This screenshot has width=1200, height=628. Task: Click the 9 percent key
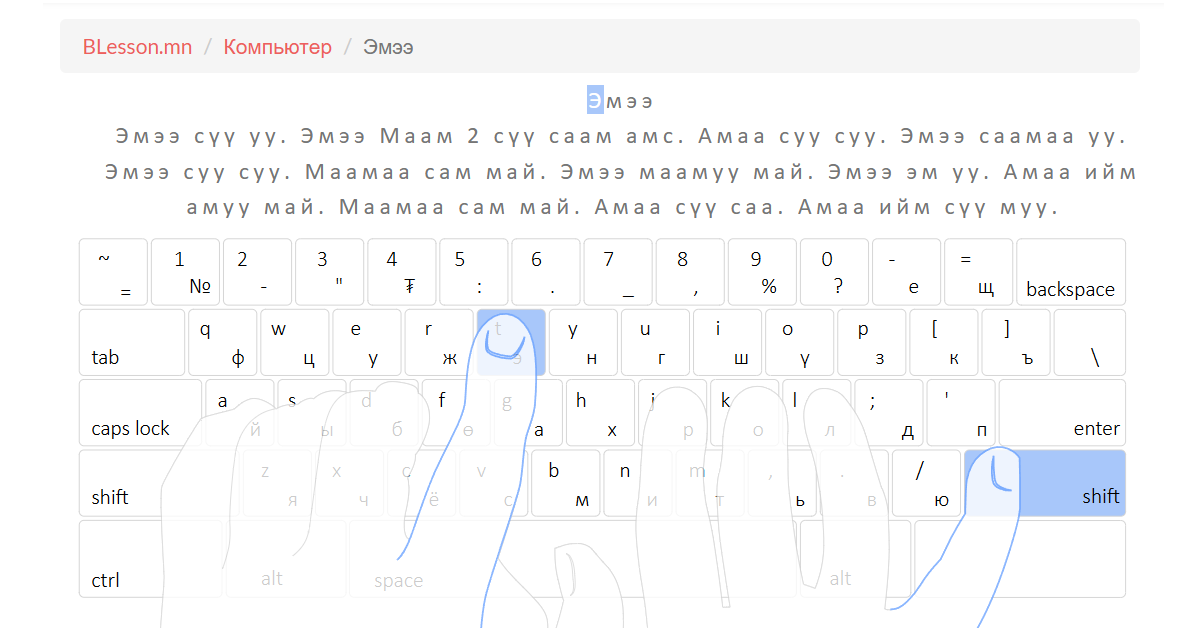point(762,272)
